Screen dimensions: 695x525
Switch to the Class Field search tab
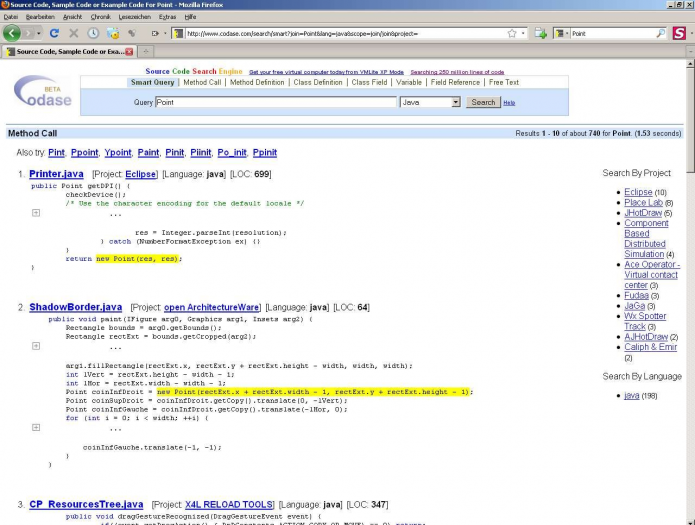click(369, 82)
